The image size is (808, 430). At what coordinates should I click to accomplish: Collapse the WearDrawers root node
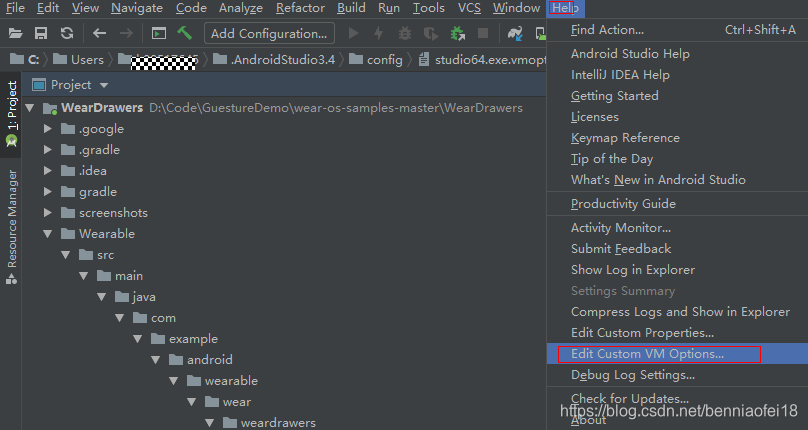click(30, 108)
